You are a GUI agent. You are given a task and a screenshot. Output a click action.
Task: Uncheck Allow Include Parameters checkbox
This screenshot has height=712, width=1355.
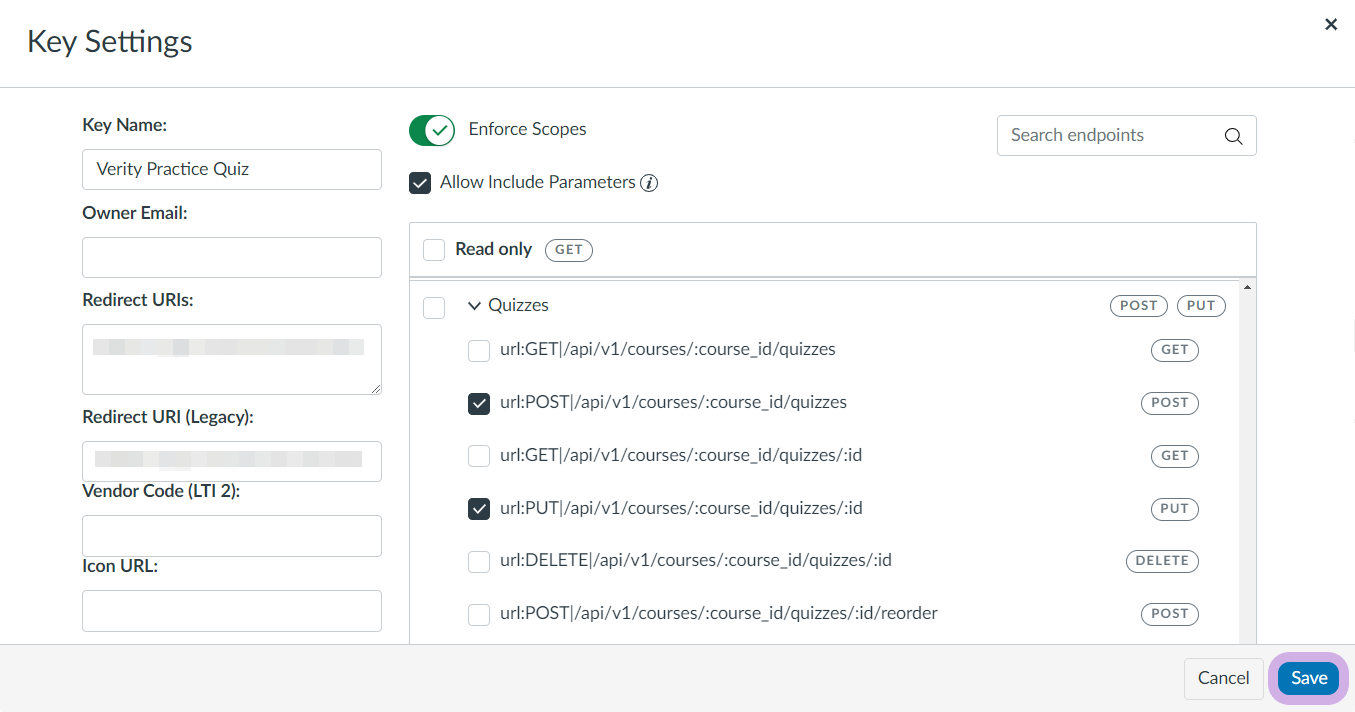420,183
